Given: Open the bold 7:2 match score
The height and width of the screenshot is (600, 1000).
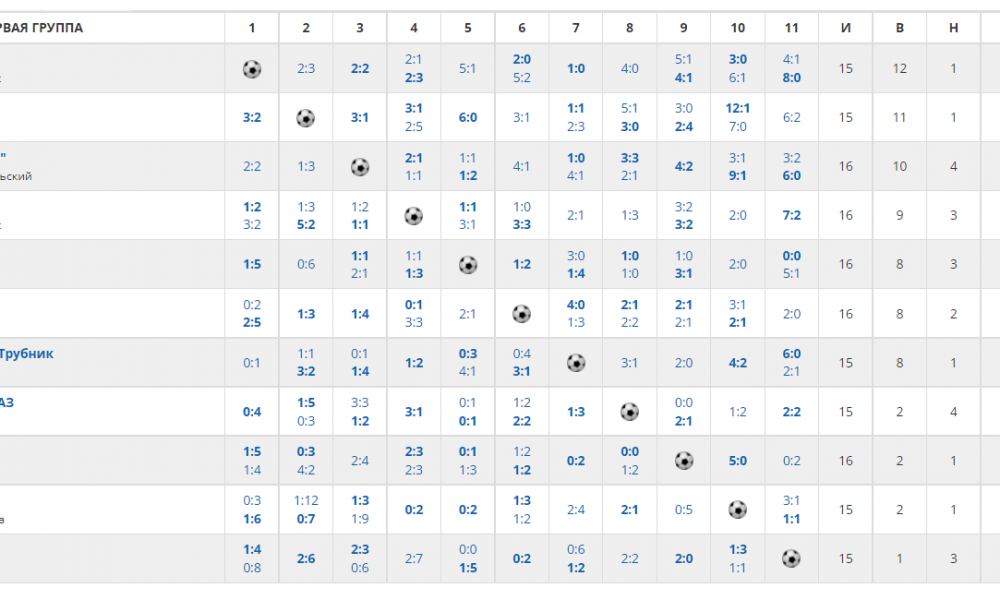Looking at the screenshot, I should (x=791, y=216).
